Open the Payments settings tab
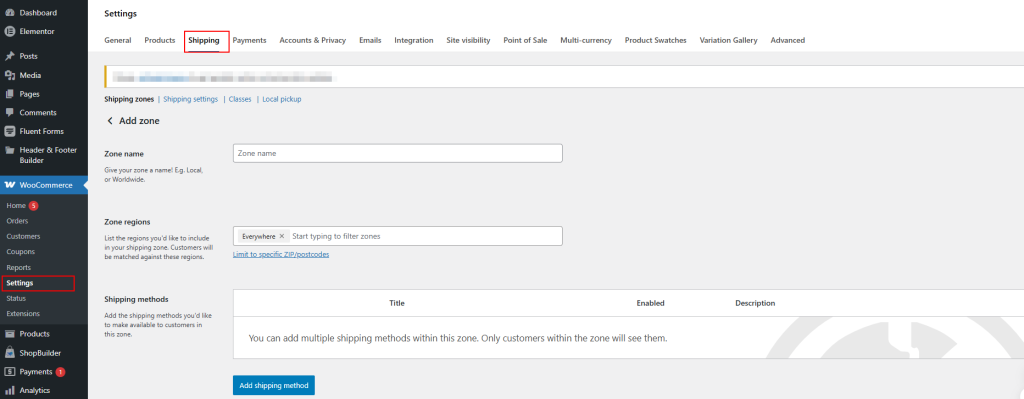The height and width of the screenshot is (399, 1024). pos(249,40)
